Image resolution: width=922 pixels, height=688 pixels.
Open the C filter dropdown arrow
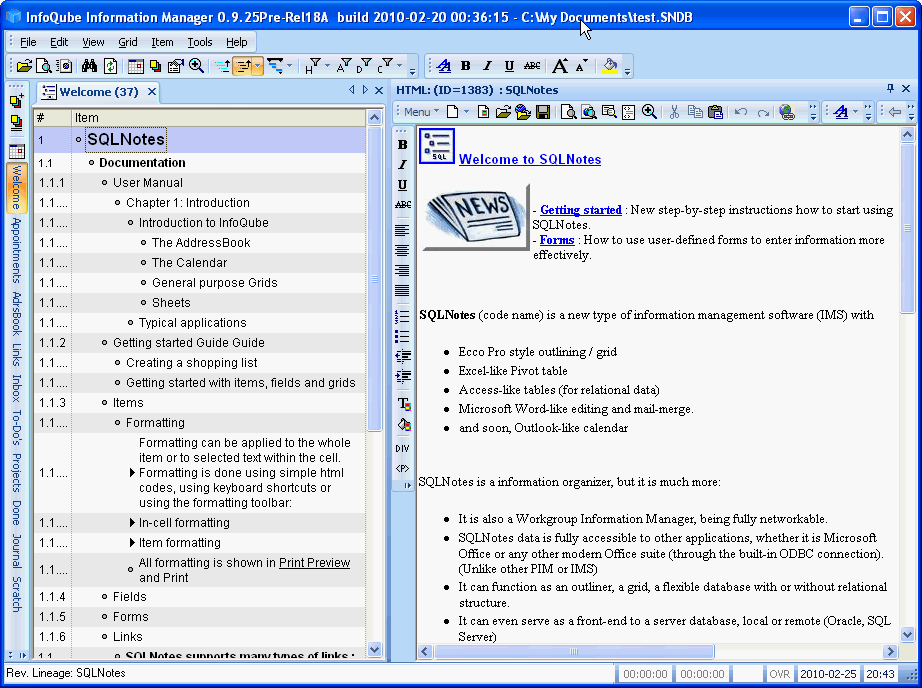tap(399, 66)
